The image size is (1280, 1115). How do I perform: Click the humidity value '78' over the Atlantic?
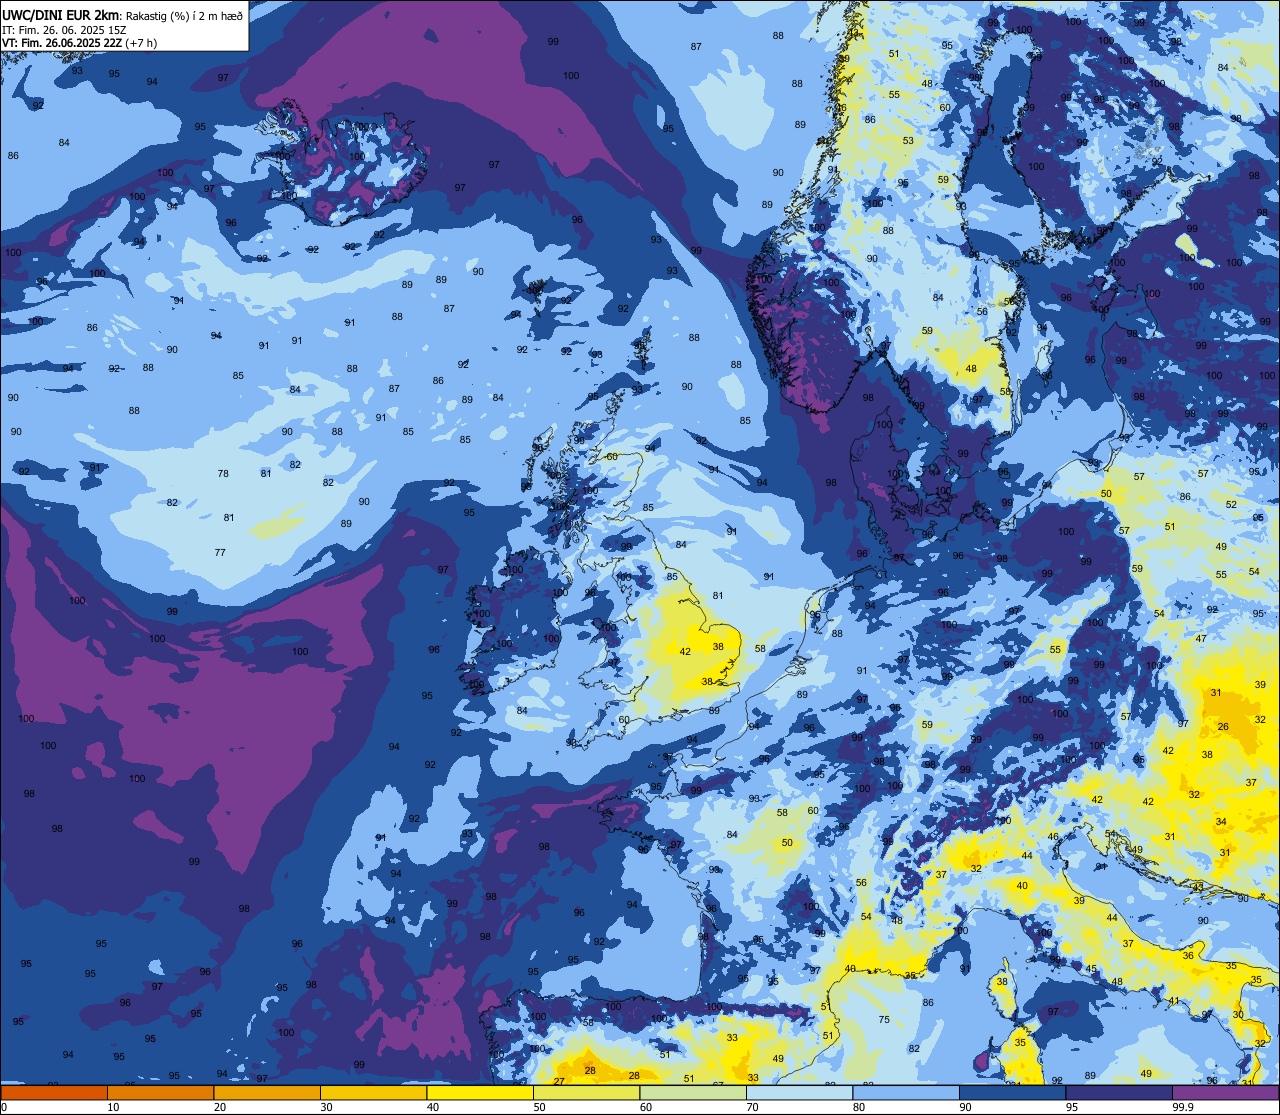(223, 474)
